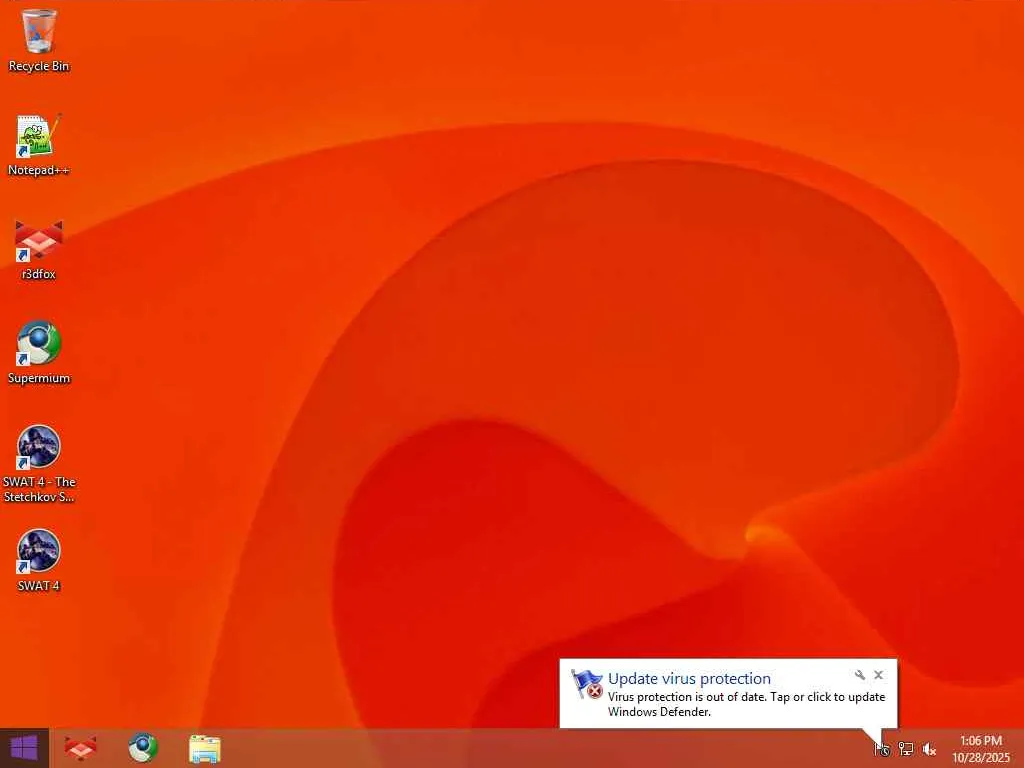Select the SWAT 4 desktop shortcut
The height and width of the screenshot is (768, 1024).
pos(39,560)
